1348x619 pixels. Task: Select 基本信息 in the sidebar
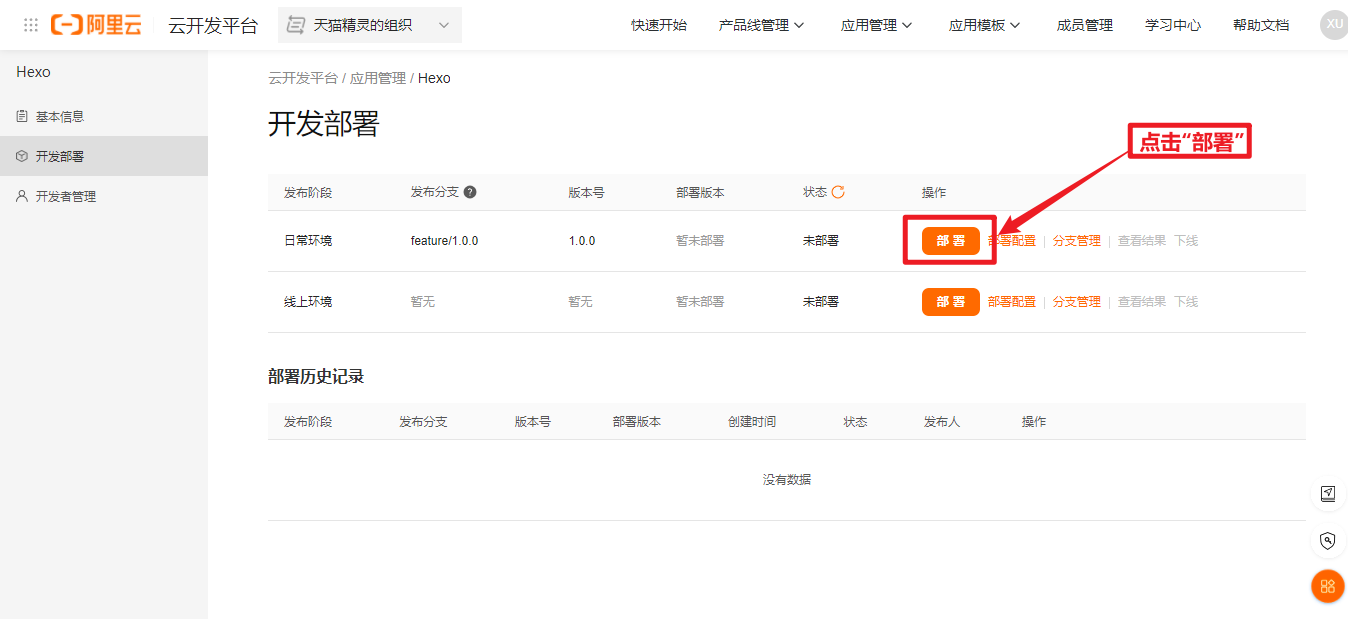coord(104,116)
